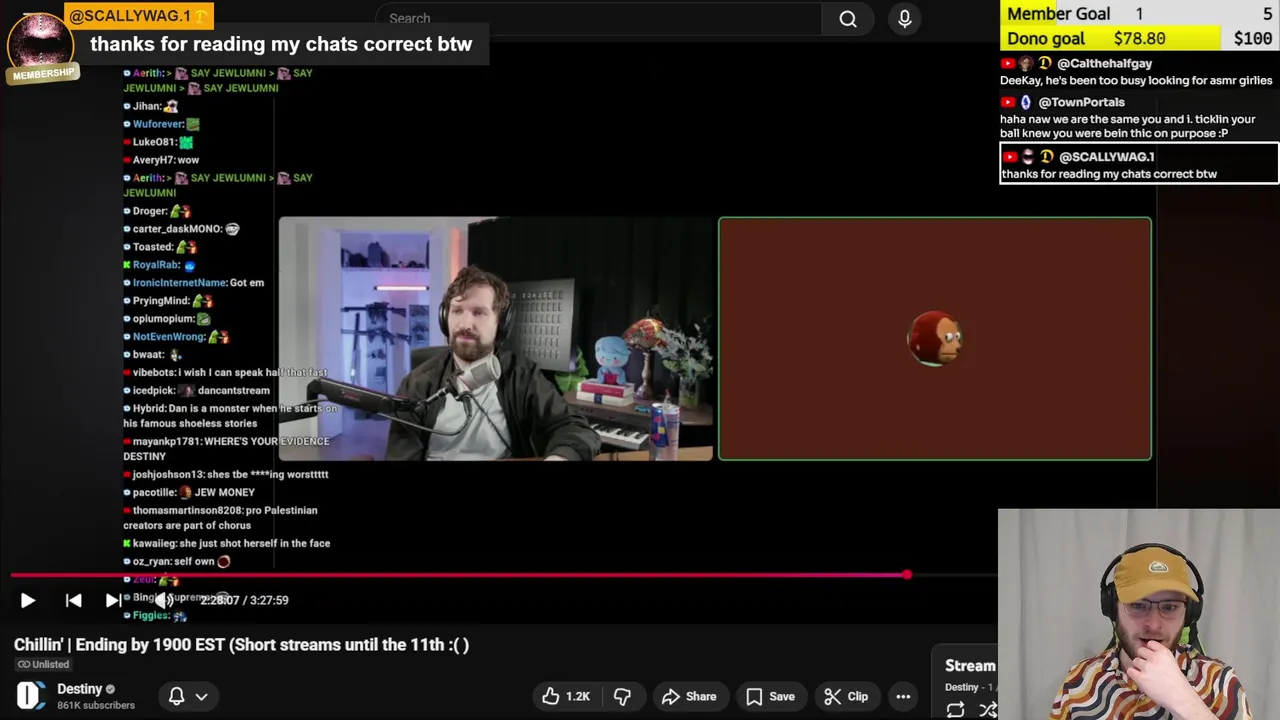Dislike the video with thumbs down
The width and height of the screenshot is (1280, 720).
[x=622, y=696]
